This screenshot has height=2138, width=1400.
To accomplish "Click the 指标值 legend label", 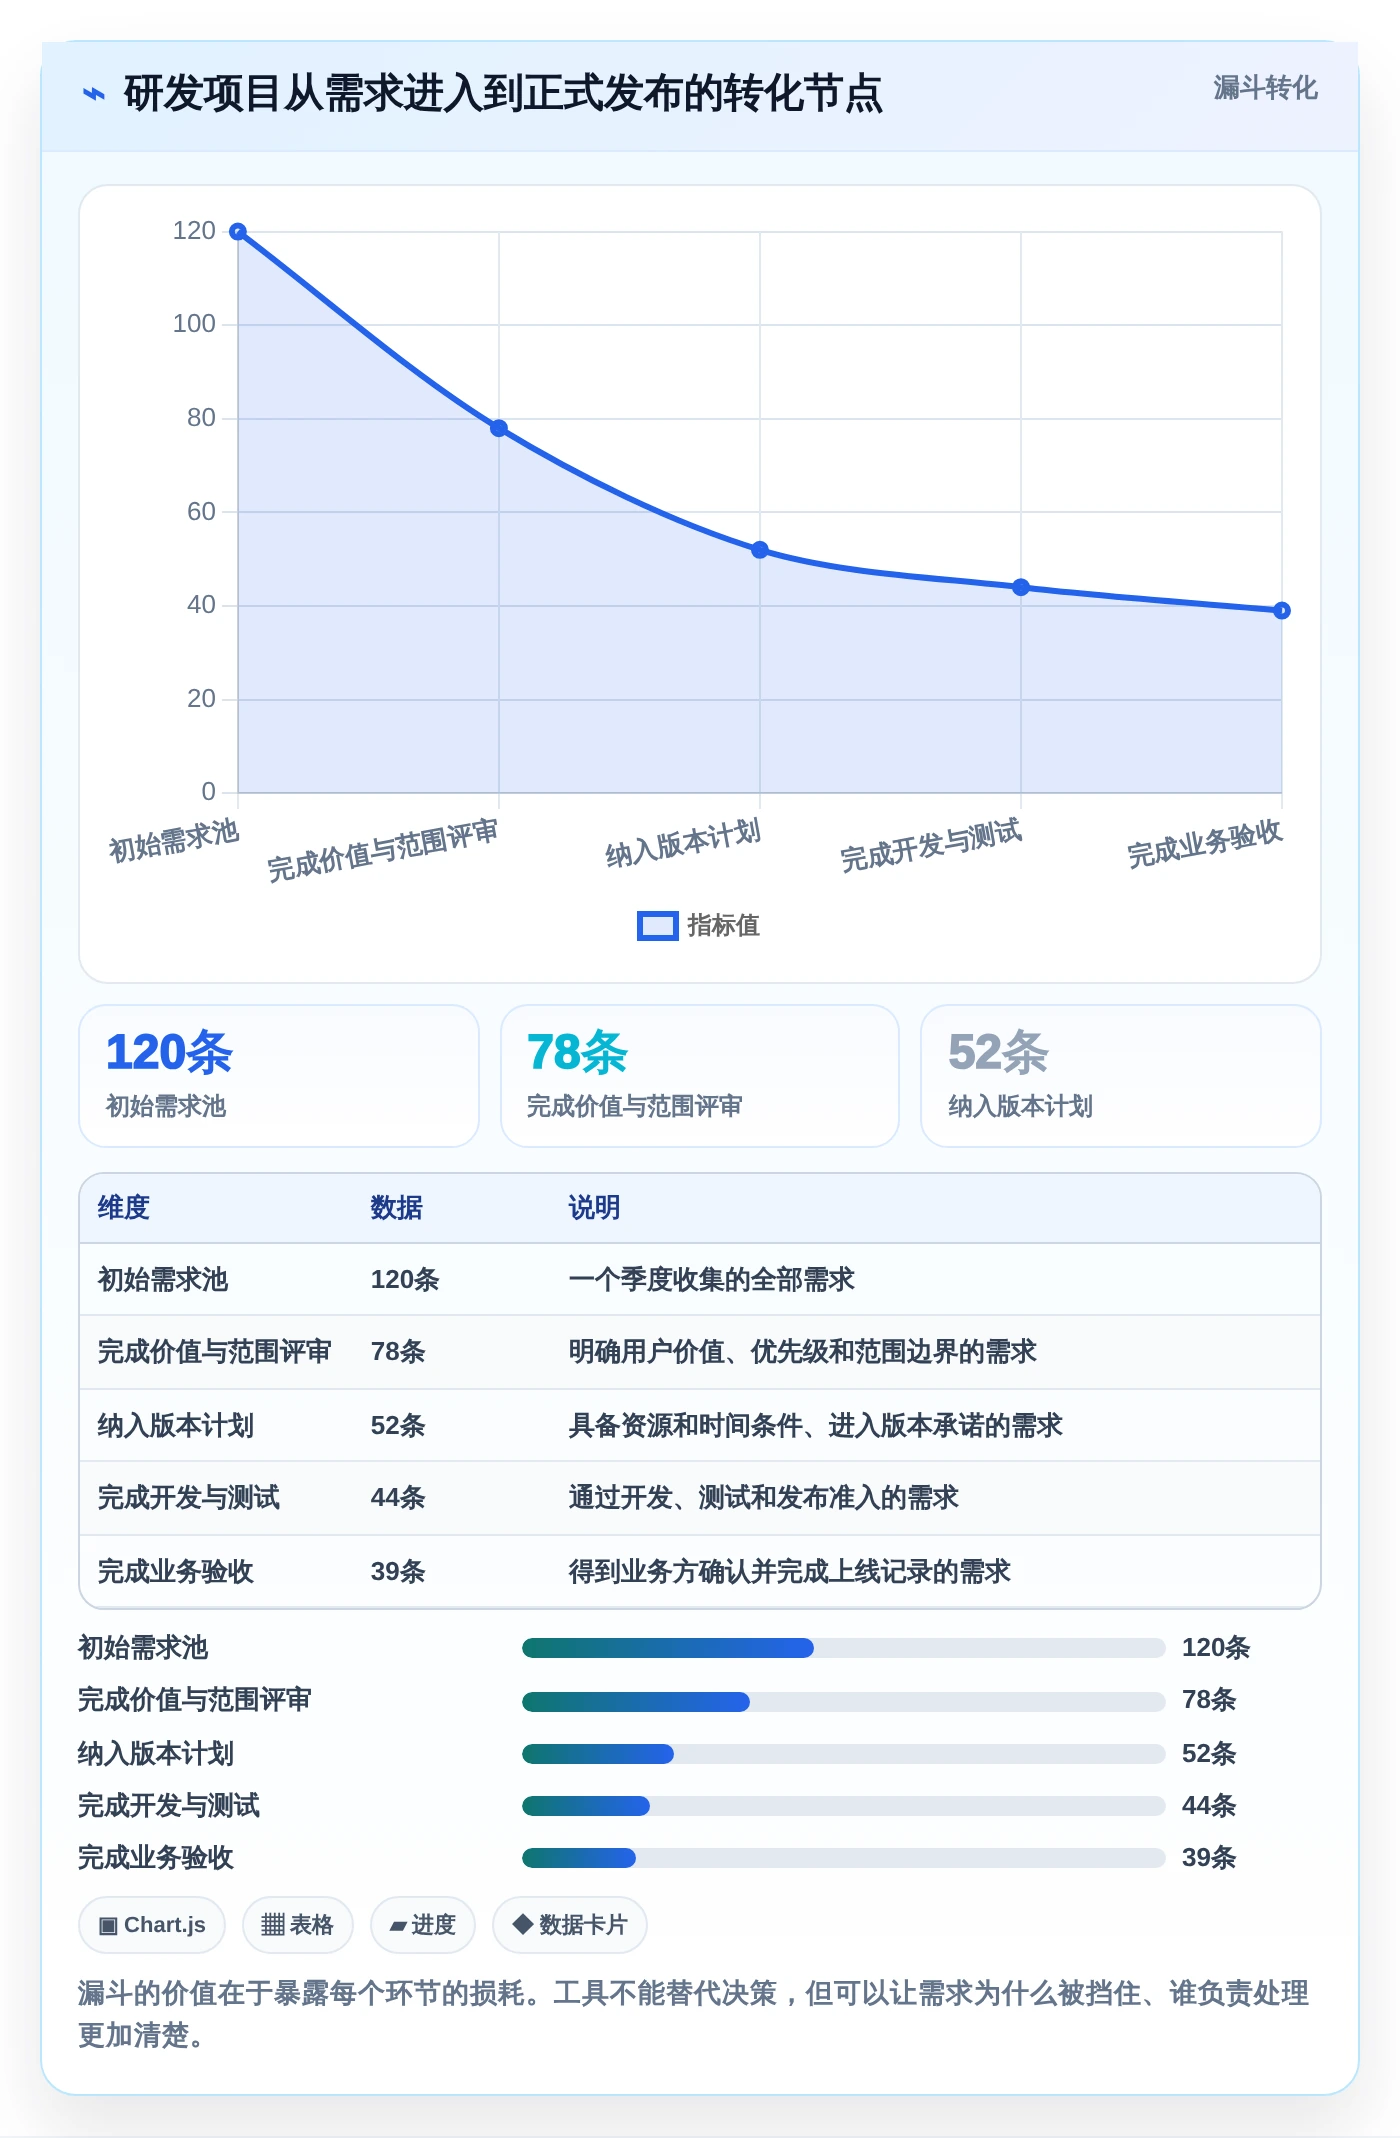I will pyautogui.click(x=723, y=926).
